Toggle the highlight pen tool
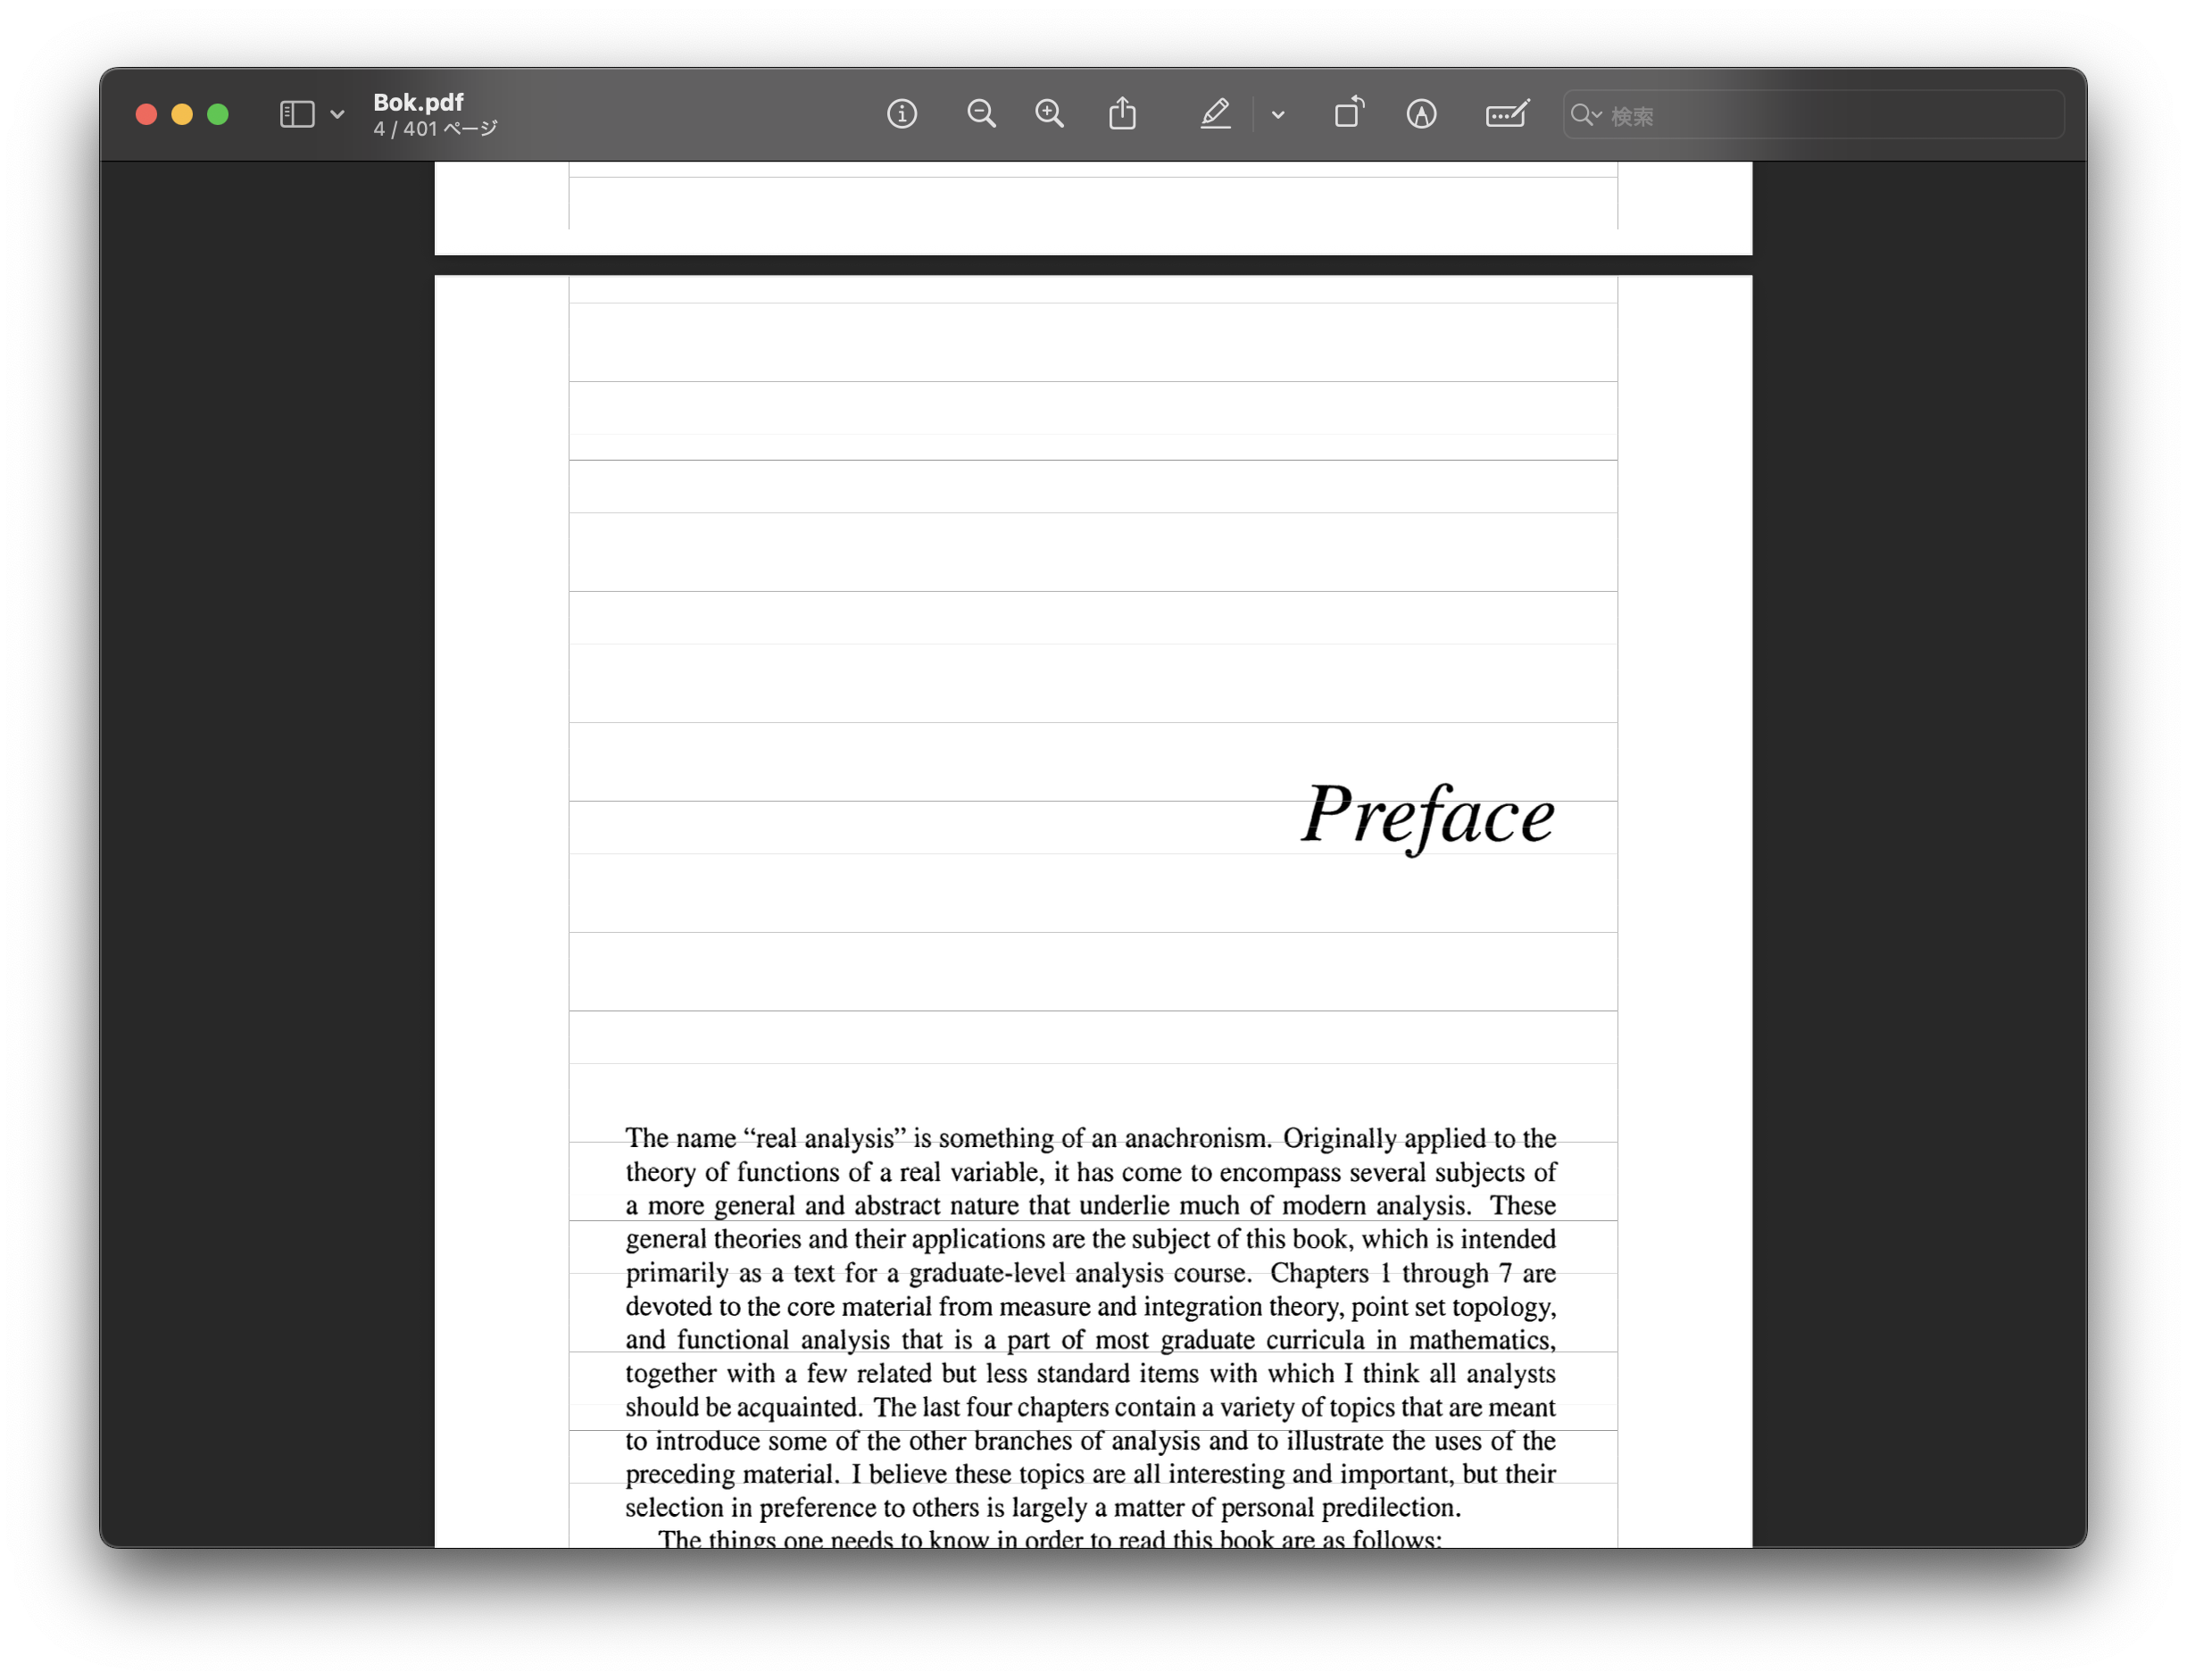The width and height of the screenshot is (2187, 1680). (x=1215, y=114)
